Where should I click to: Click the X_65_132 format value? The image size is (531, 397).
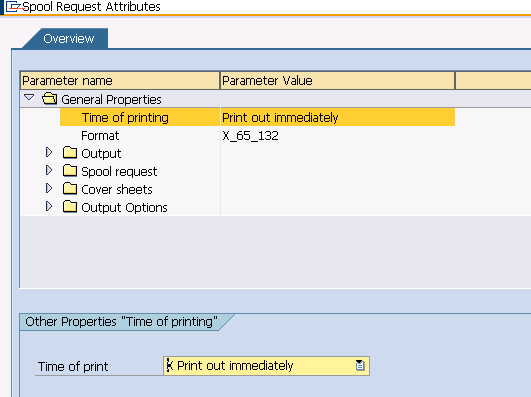[x=251, y=136]
